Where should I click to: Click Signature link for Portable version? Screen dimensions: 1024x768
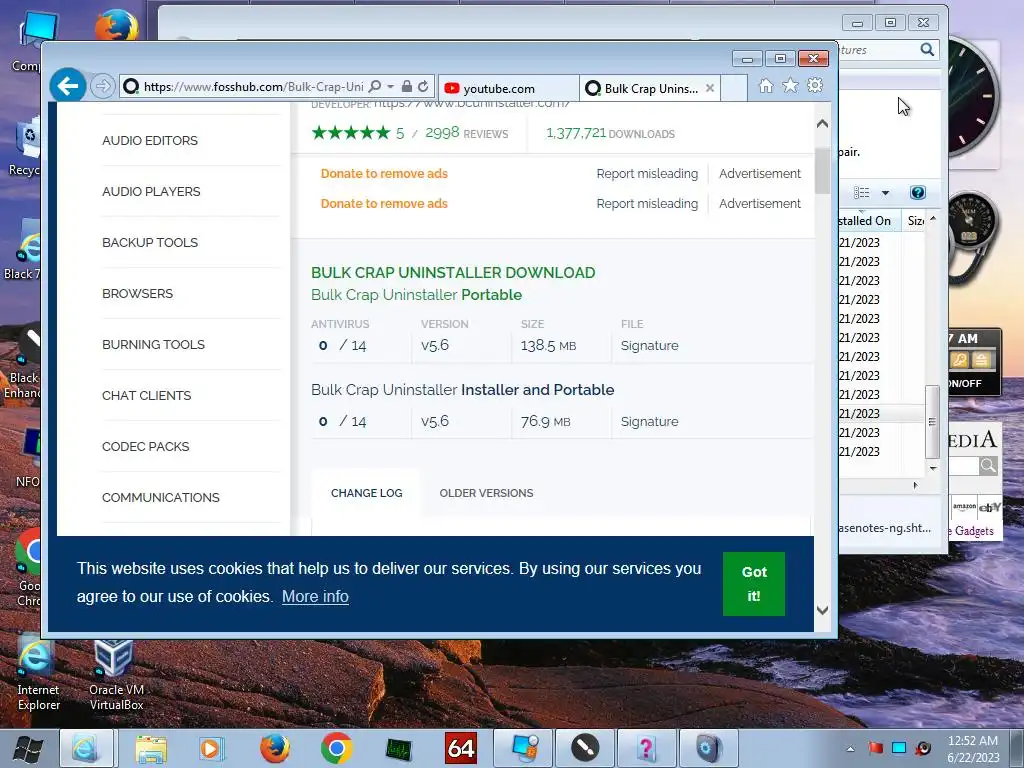[x=649, y=345]
